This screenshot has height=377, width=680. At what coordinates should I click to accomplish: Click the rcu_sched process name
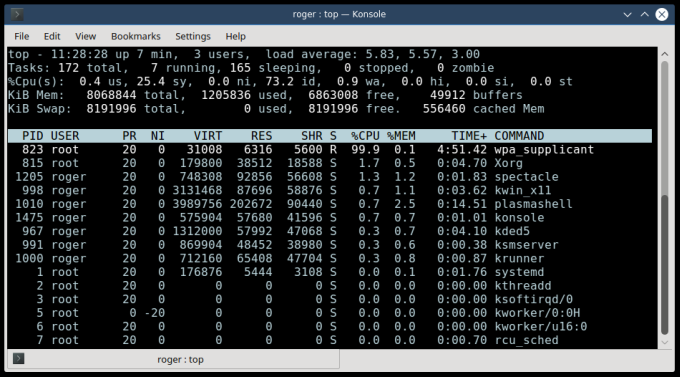pyautogui.click(x=526, y=340)
